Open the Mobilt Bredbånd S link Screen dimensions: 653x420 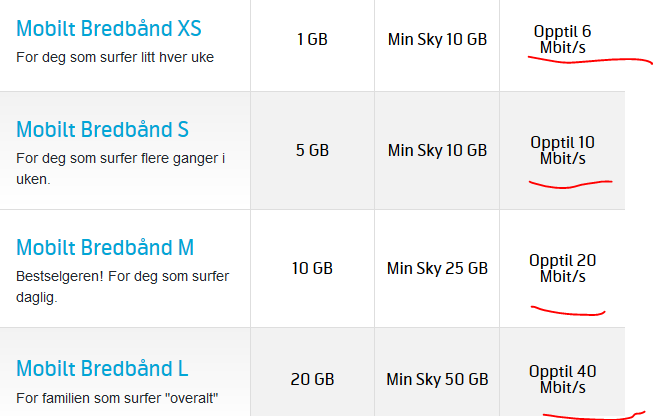tap(102, 129)
